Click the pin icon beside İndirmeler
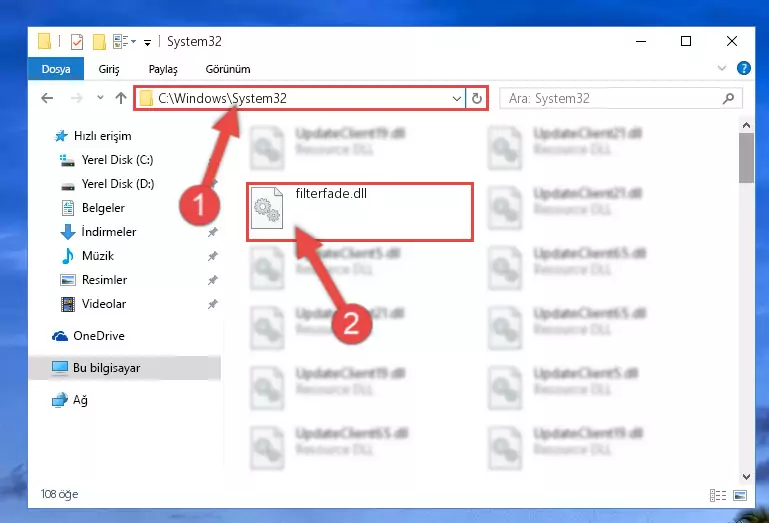The height and width of the screenshot is (523, 769). point(212,232)
